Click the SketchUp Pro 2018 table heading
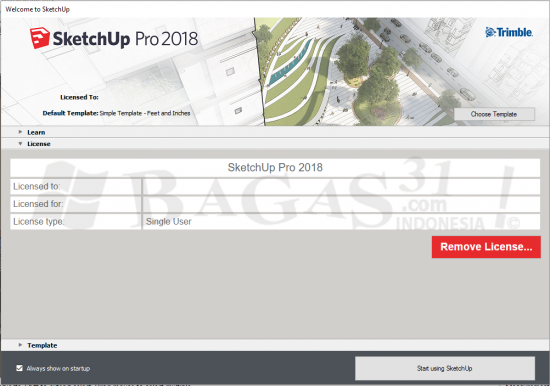Image resolution: width=550 pixels, height=386 pixels. [275, 168]
